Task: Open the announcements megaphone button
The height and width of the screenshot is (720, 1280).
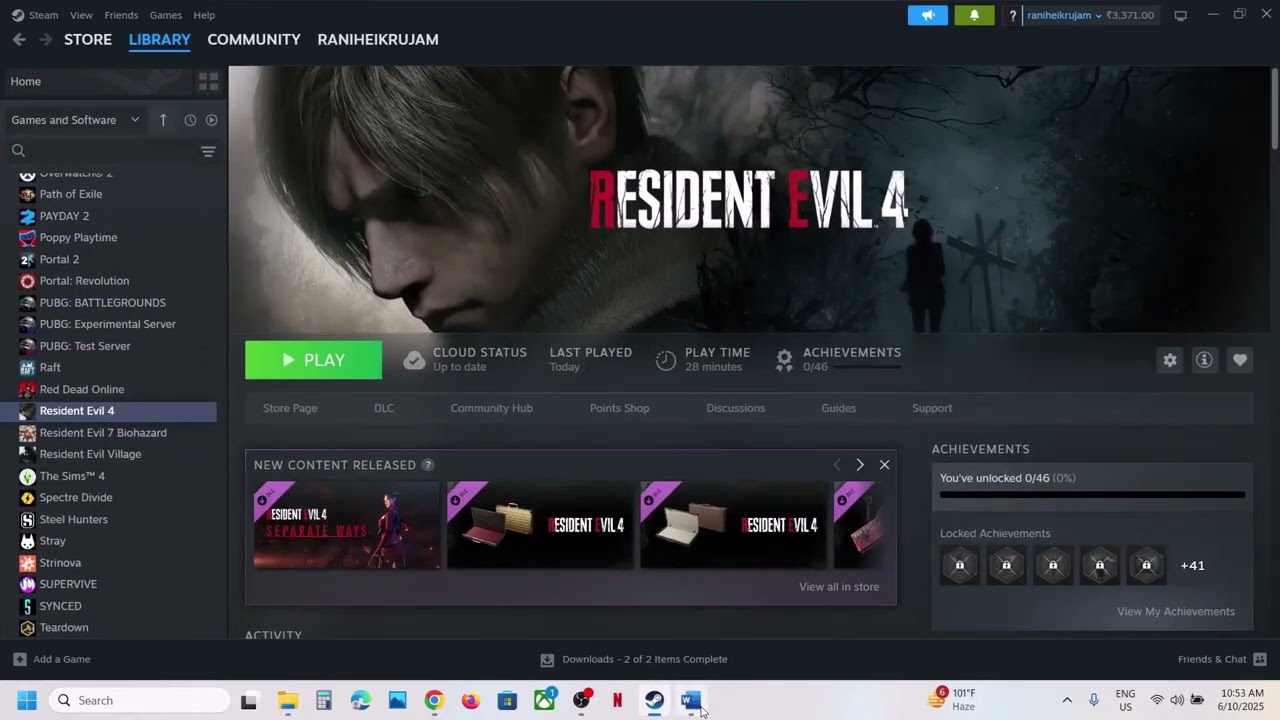Action: pos(927,15)
